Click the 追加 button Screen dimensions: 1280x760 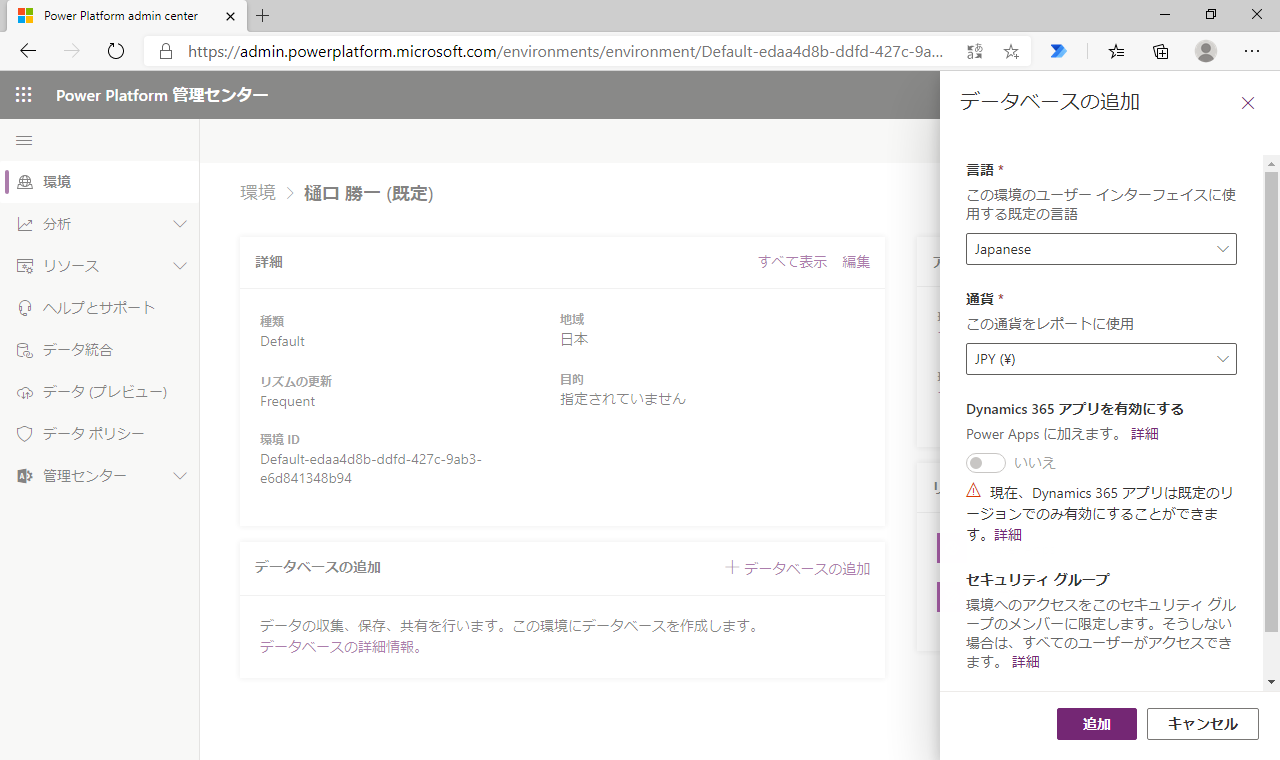tap(1097, 724)
